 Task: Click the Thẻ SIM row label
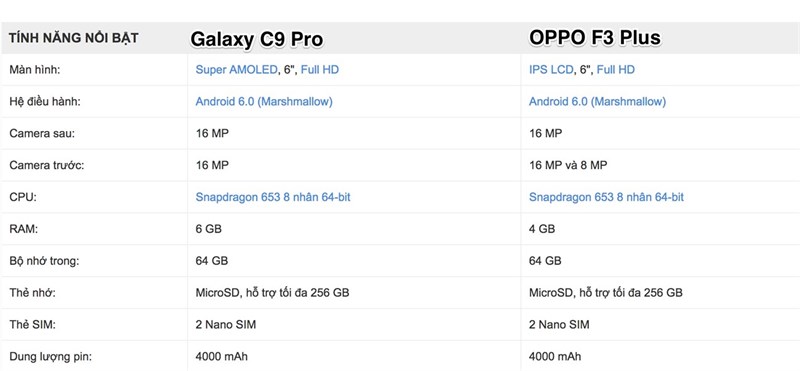click(31, 325)
